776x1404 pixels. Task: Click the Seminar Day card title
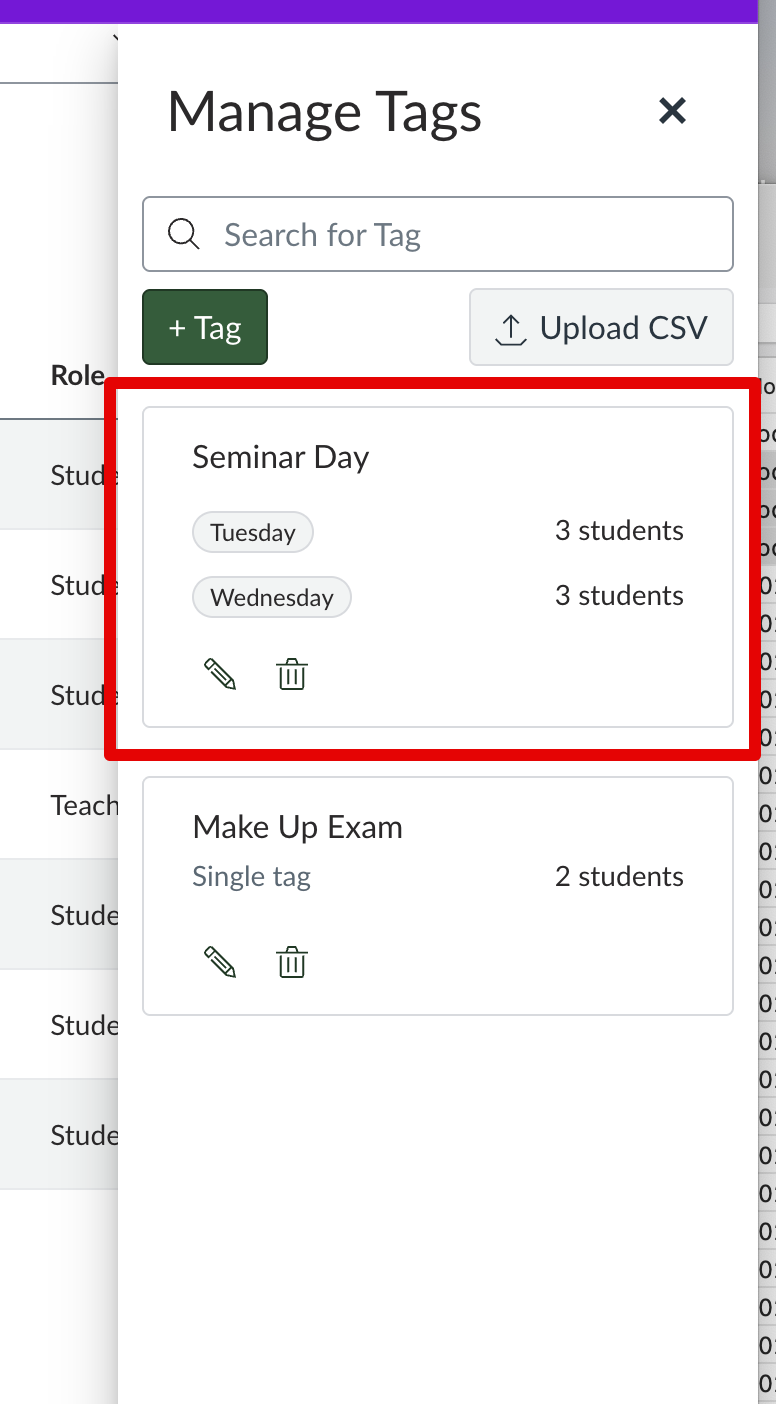click(280, 457)
